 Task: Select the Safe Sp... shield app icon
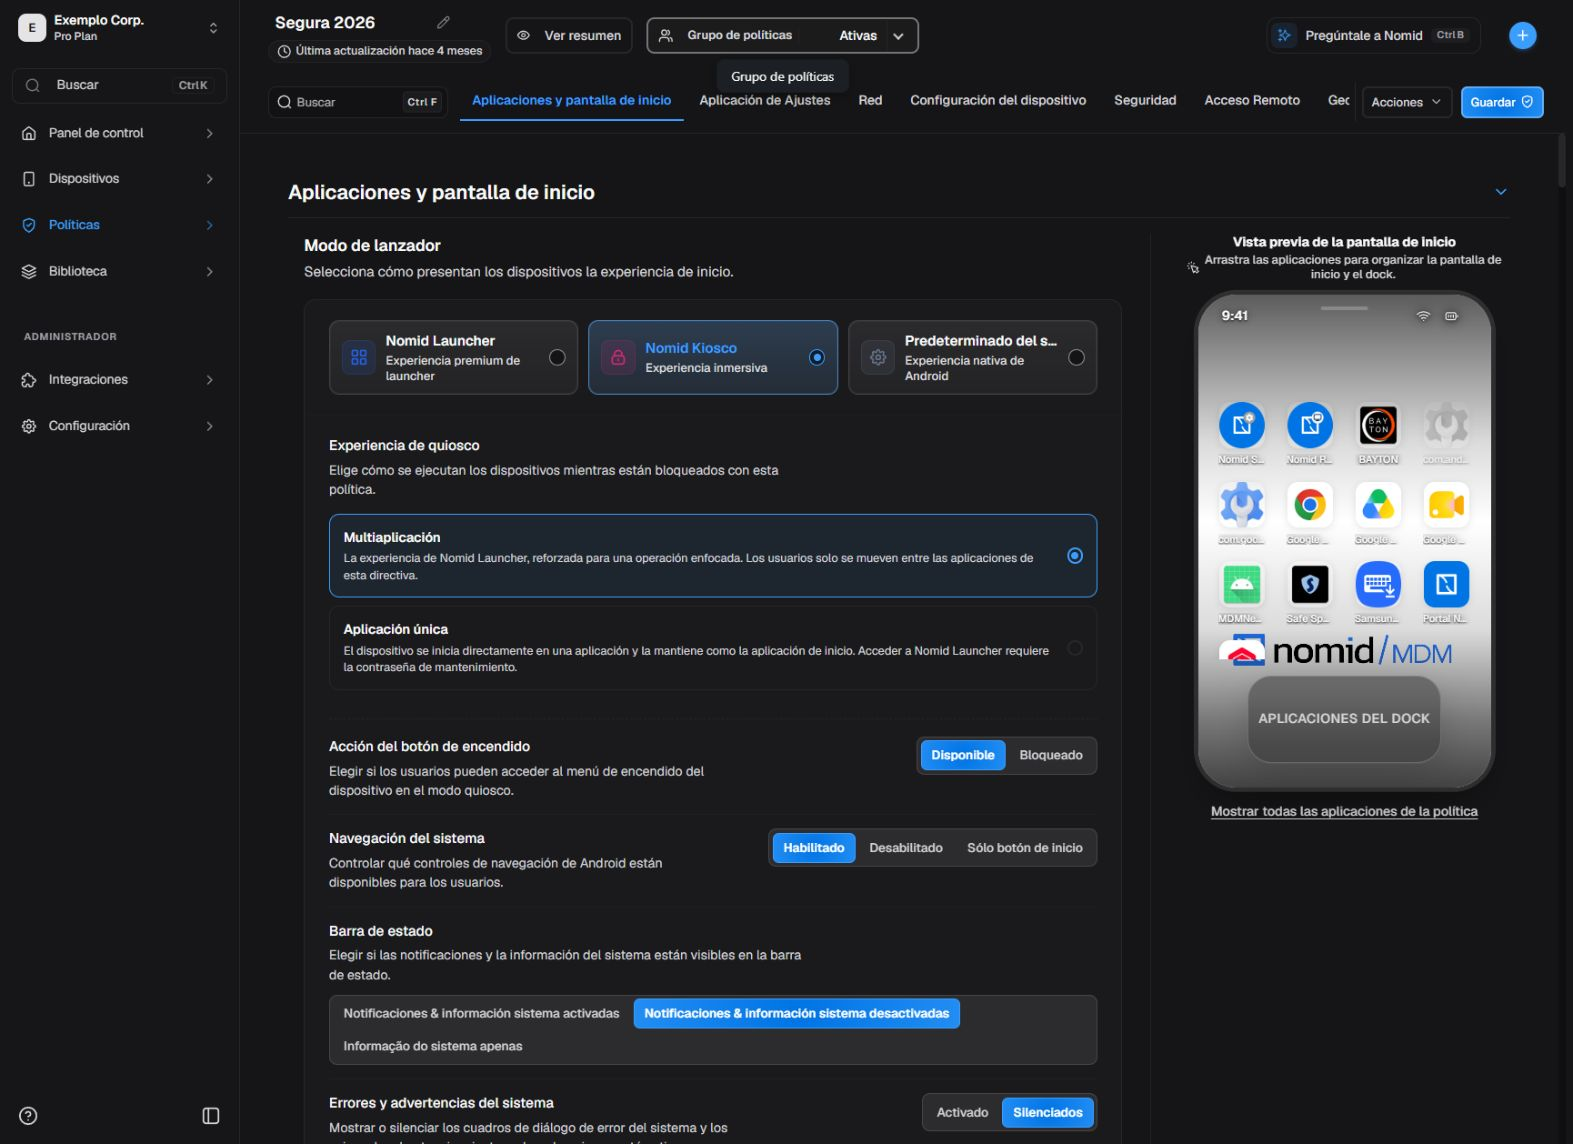pyautogui.click(x=1309, y=584)
